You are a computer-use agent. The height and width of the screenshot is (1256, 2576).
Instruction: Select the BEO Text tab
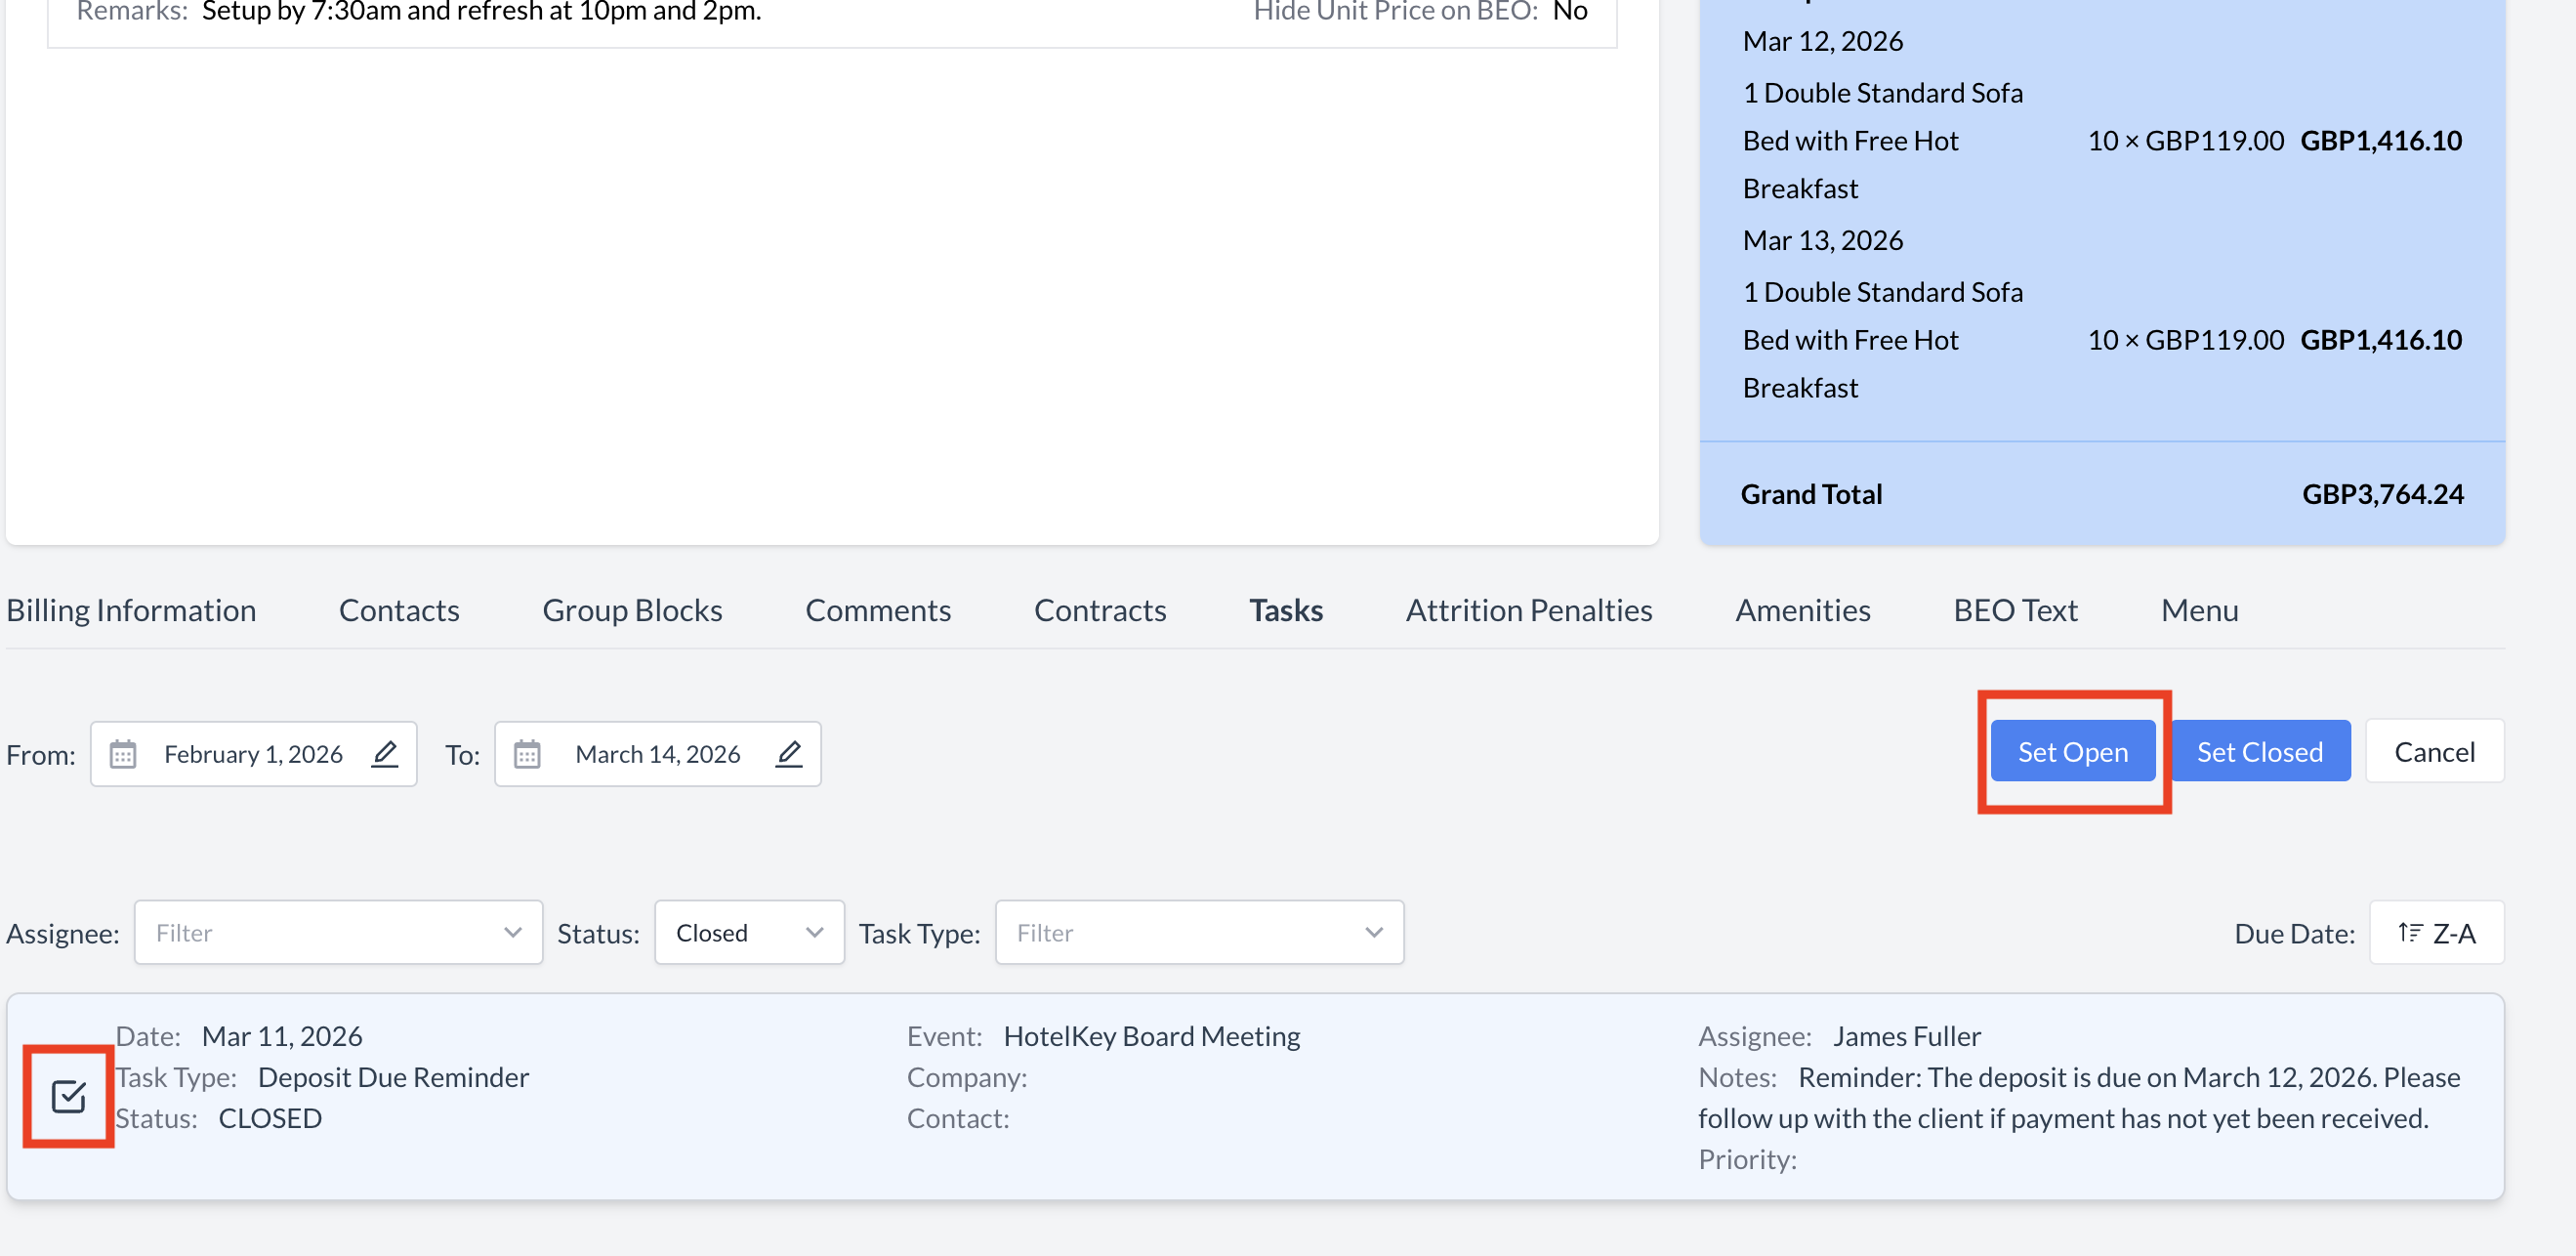click(x=2015, y=610)
